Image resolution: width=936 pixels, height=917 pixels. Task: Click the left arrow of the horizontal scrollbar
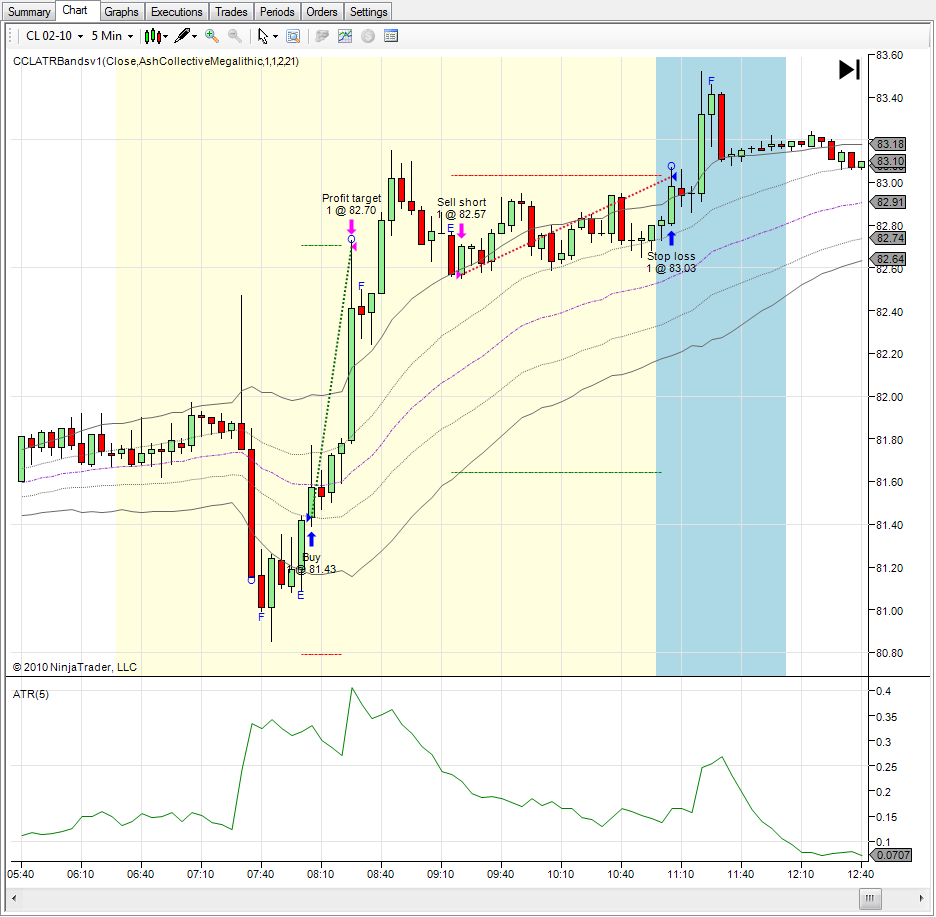[x=14, y=898]
